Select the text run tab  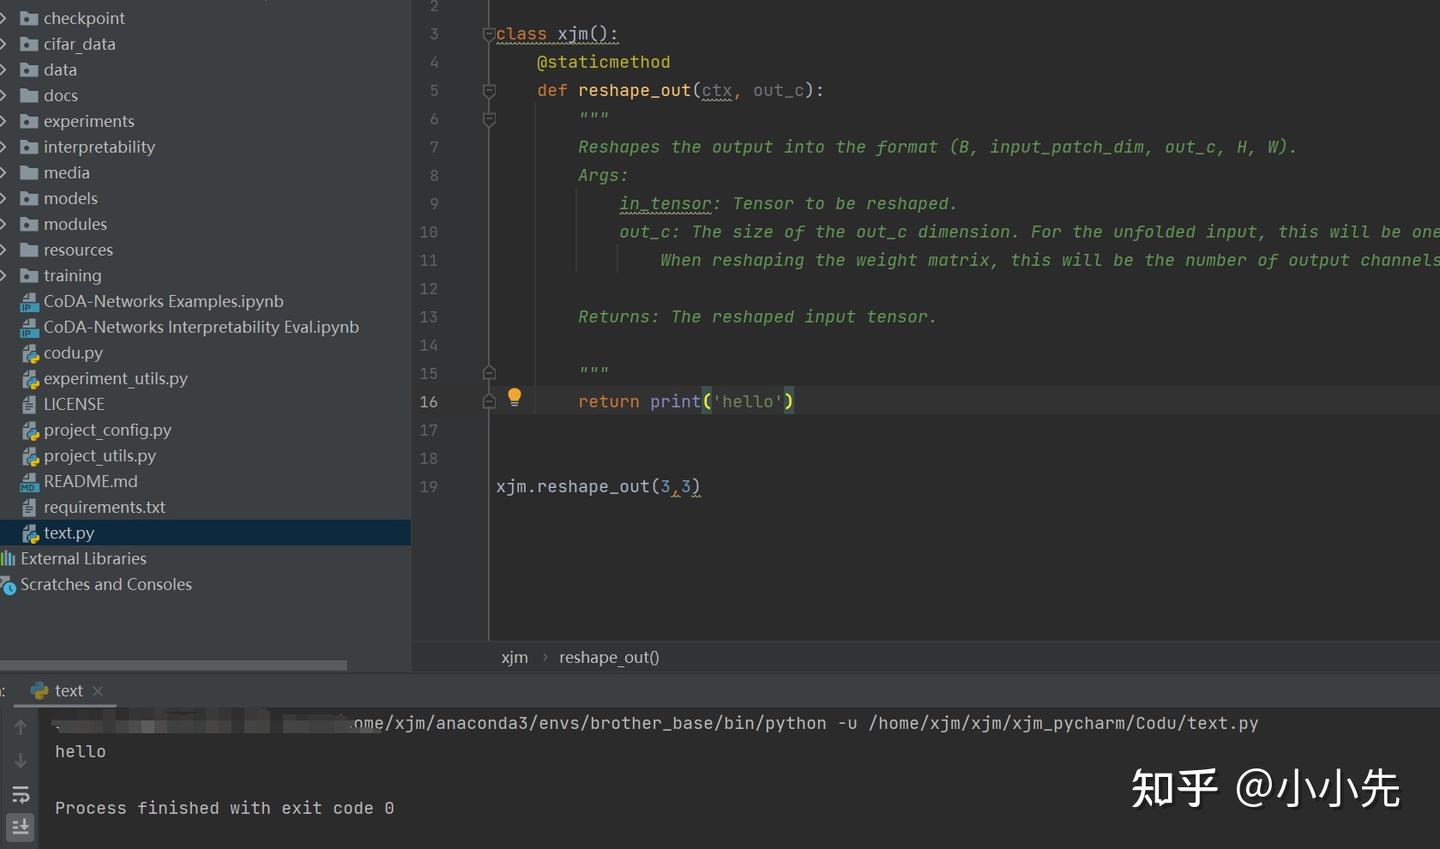coord(68,691)
